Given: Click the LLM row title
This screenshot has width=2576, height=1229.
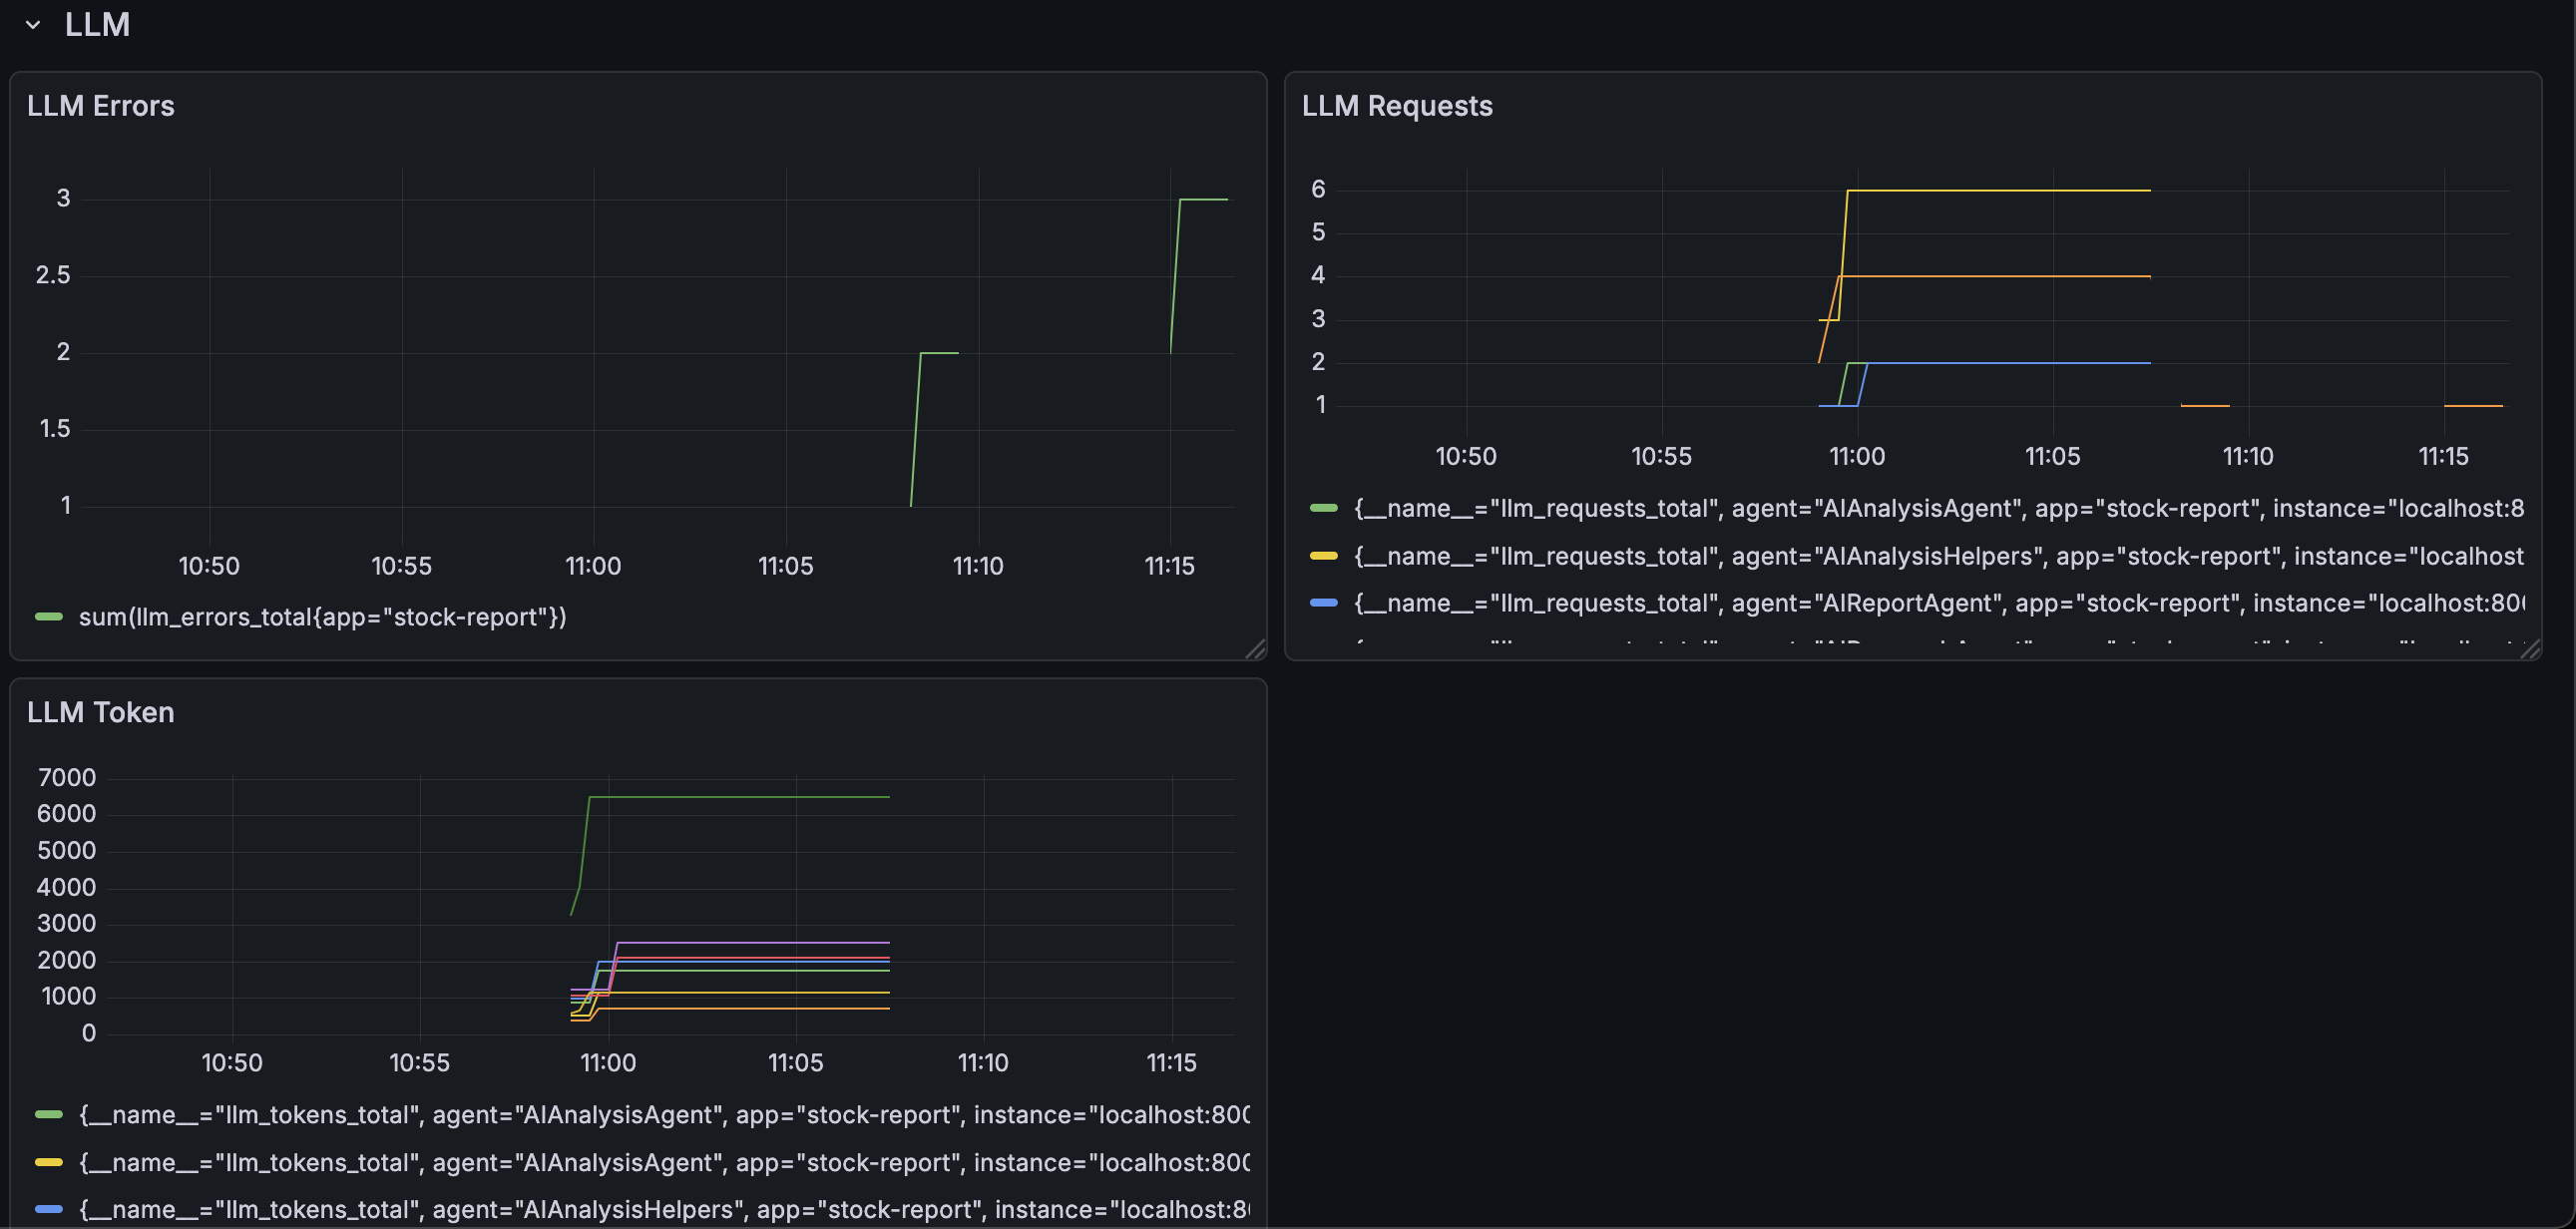Looking at the screenshot, I should 97,25.
